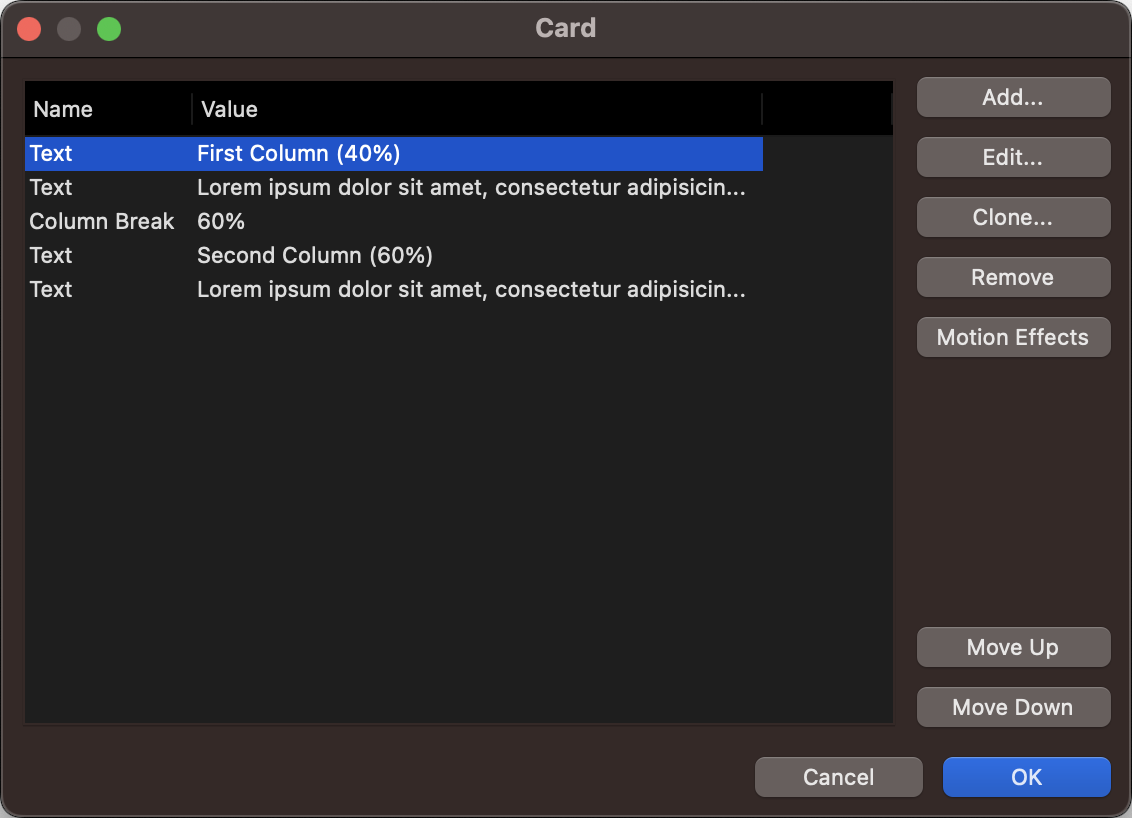Screen dimensions: 1132x818
Task: Select the First Column (40%) text row
Action: pyautogui.click(x=298, y=154)
